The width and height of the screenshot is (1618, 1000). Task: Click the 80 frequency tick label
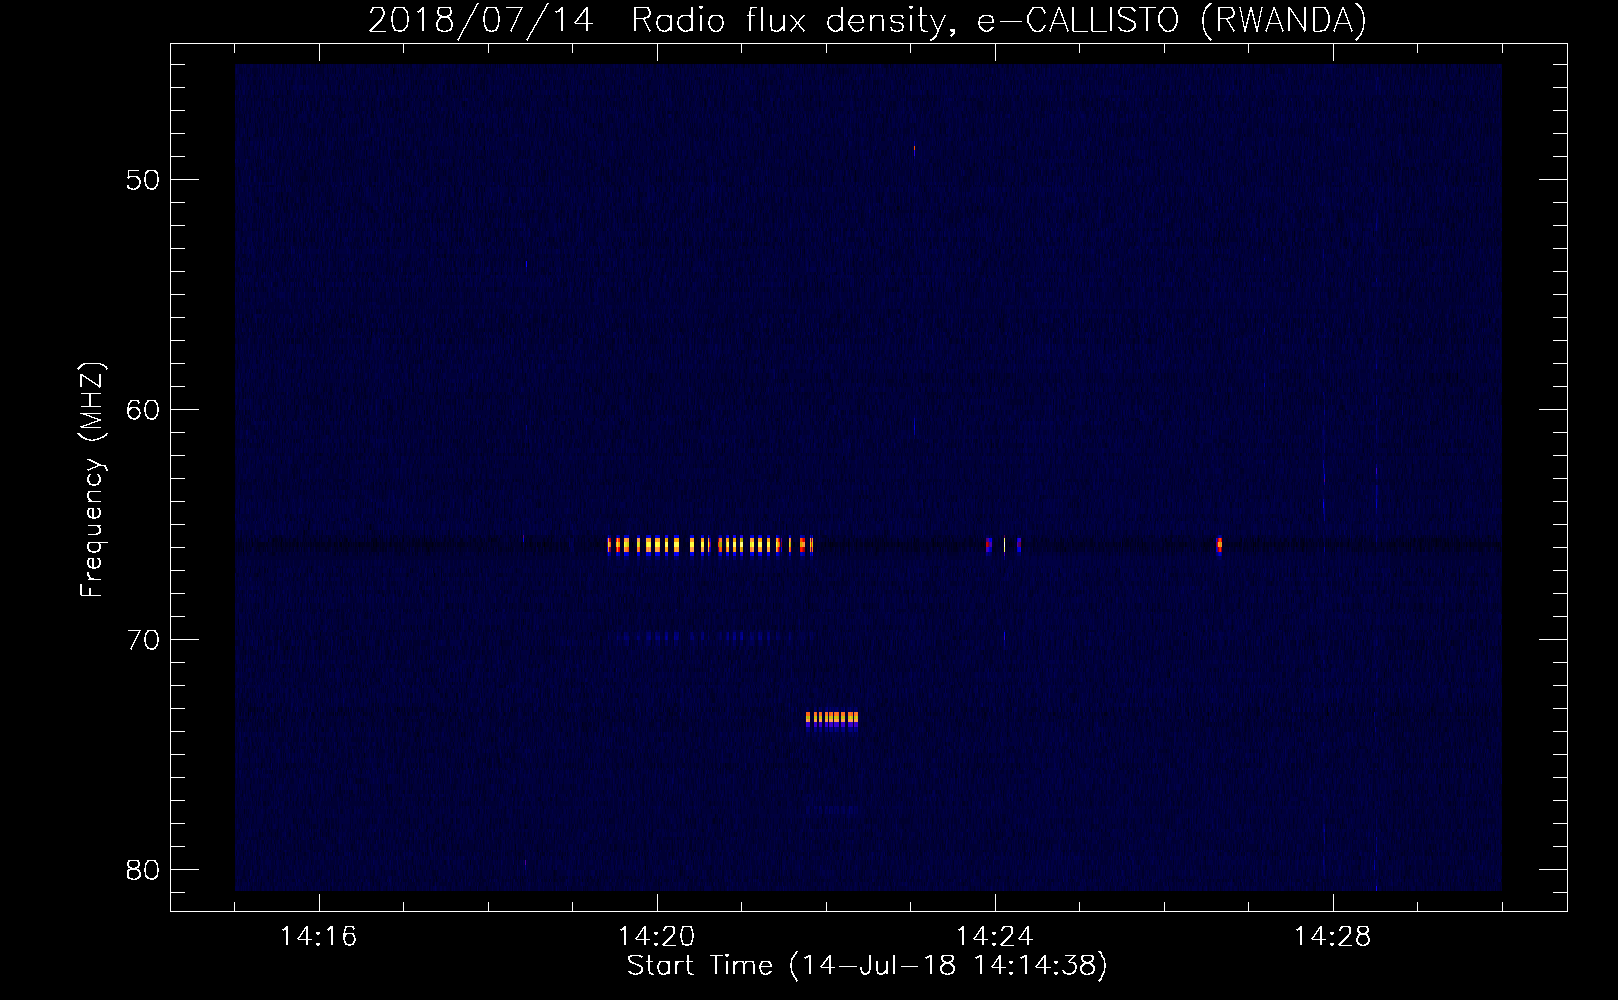pyautogui.click(x=143, y=870)
